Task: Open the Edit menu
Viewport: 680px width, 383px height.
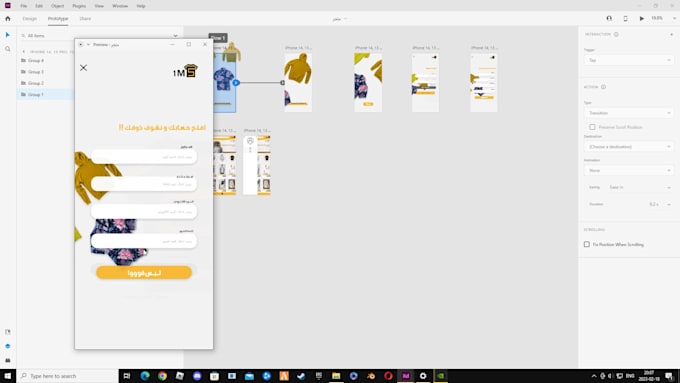Action: 39,6
